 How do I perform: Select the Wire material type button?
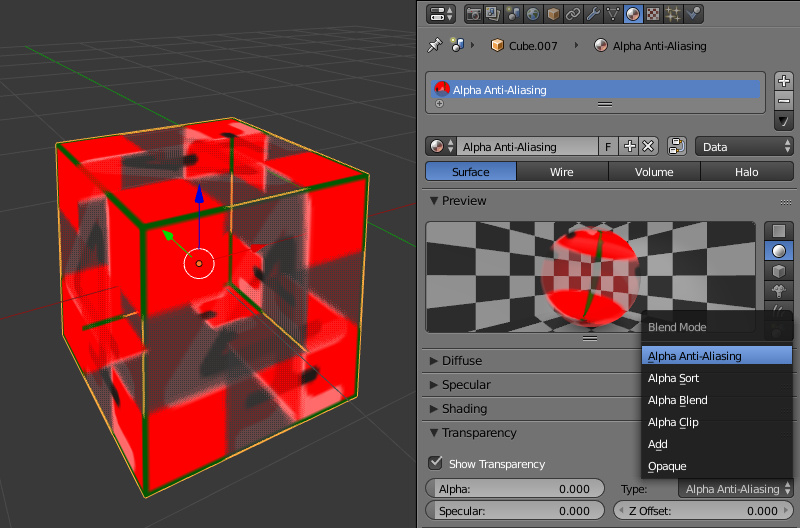pyautogui.click(x=562, y=172)
